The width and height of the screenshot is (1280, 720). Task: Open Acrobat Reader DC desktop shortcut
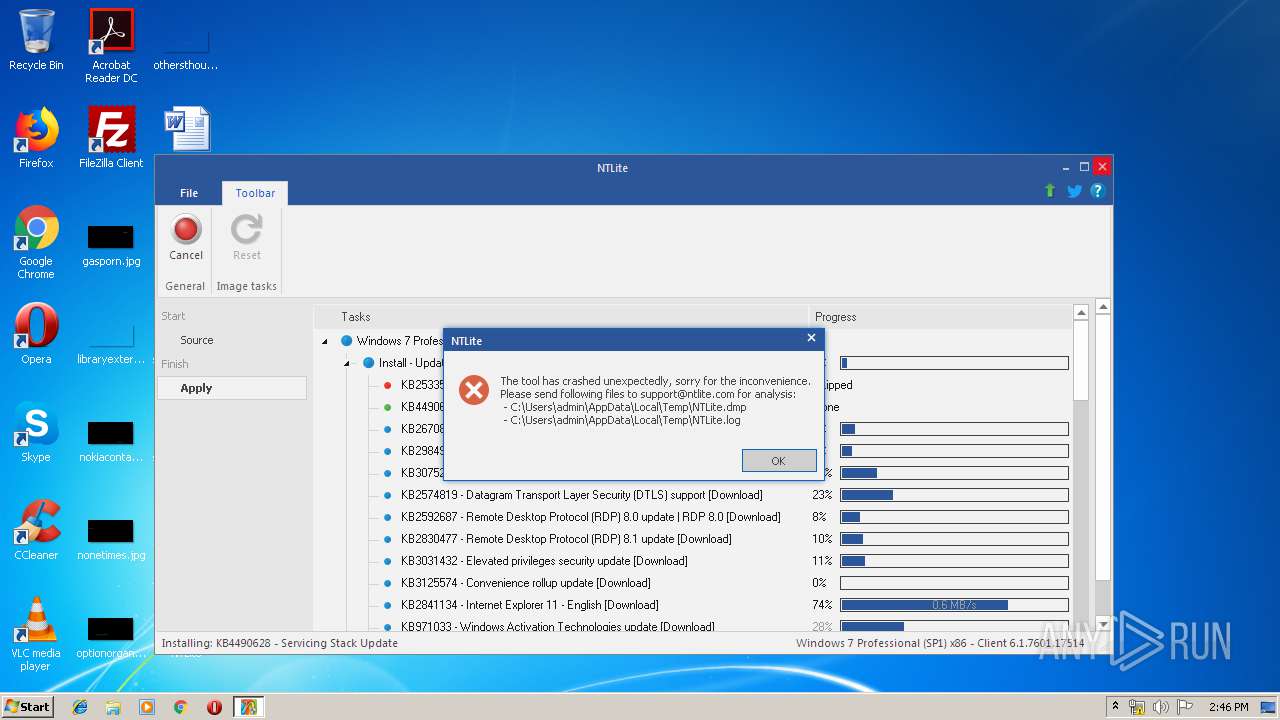(x=111, y=46)
